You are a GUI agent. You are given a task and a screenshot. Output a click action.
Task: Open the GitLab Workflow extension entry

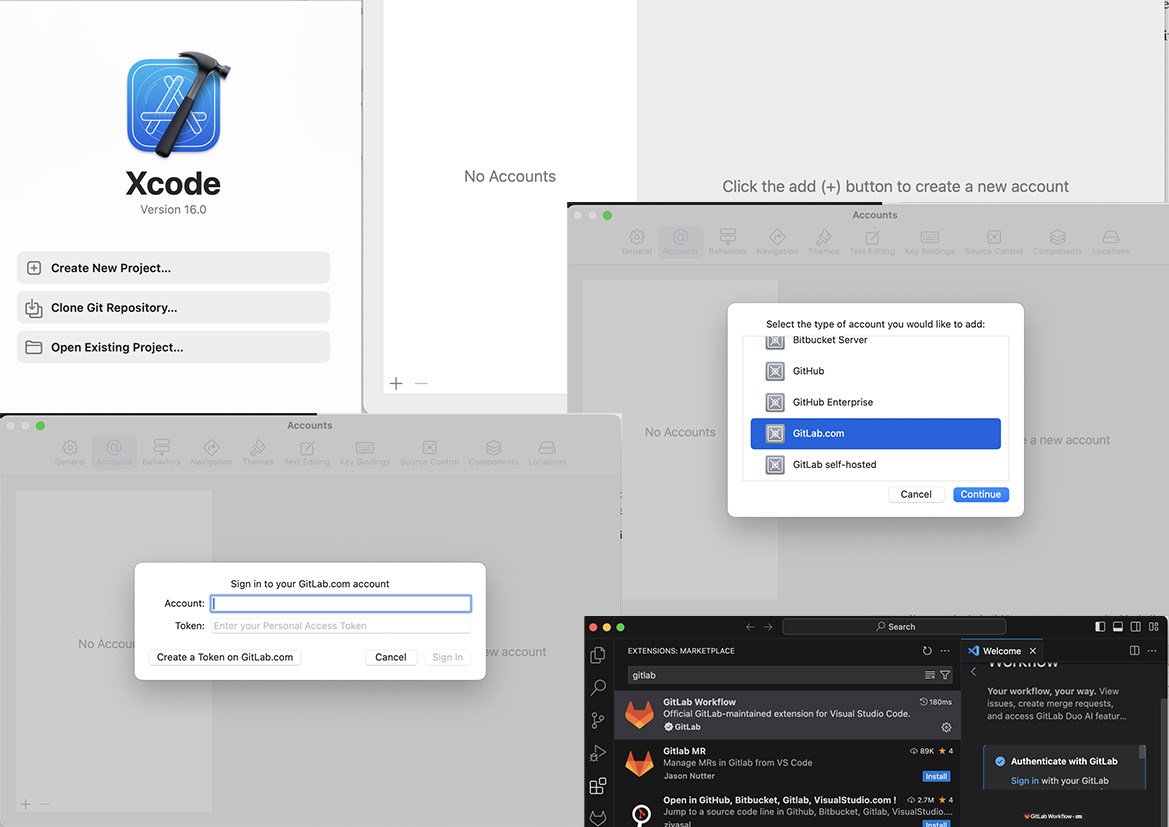tap(787, 714)
